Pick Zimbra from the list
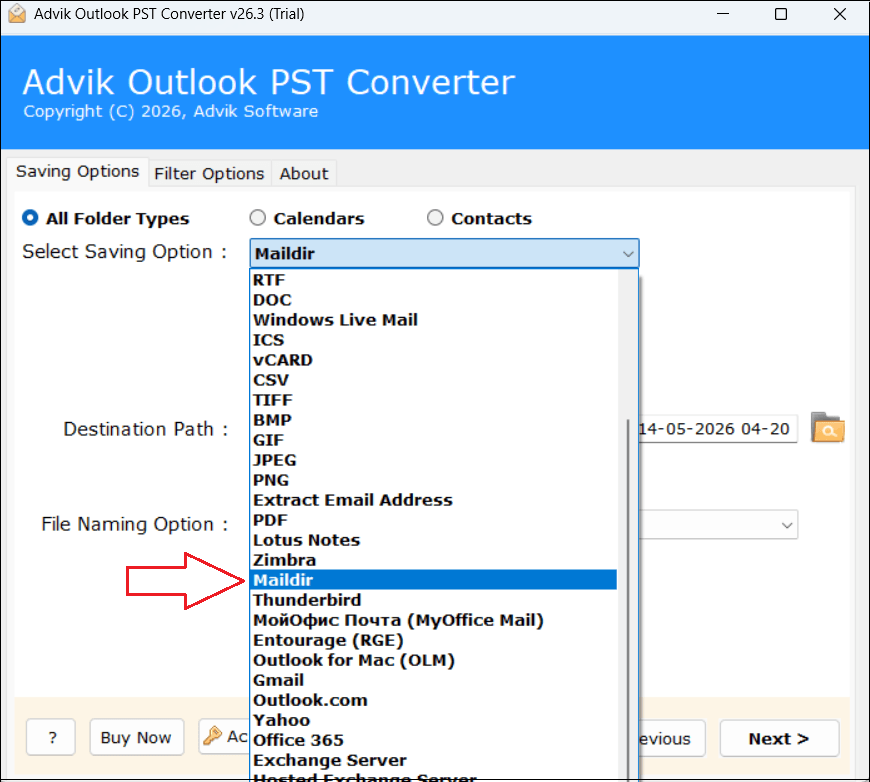This screenshot has height=782, width=870. tap(433, 559)
